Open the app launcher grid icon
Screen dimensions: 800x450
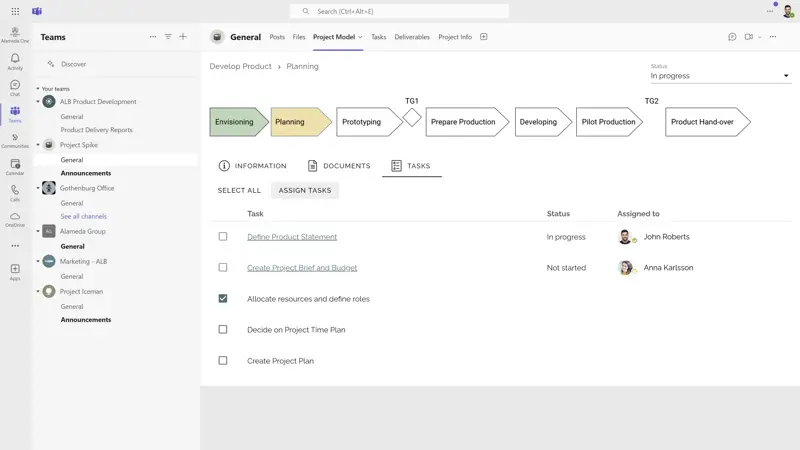[x=15, y=11]
